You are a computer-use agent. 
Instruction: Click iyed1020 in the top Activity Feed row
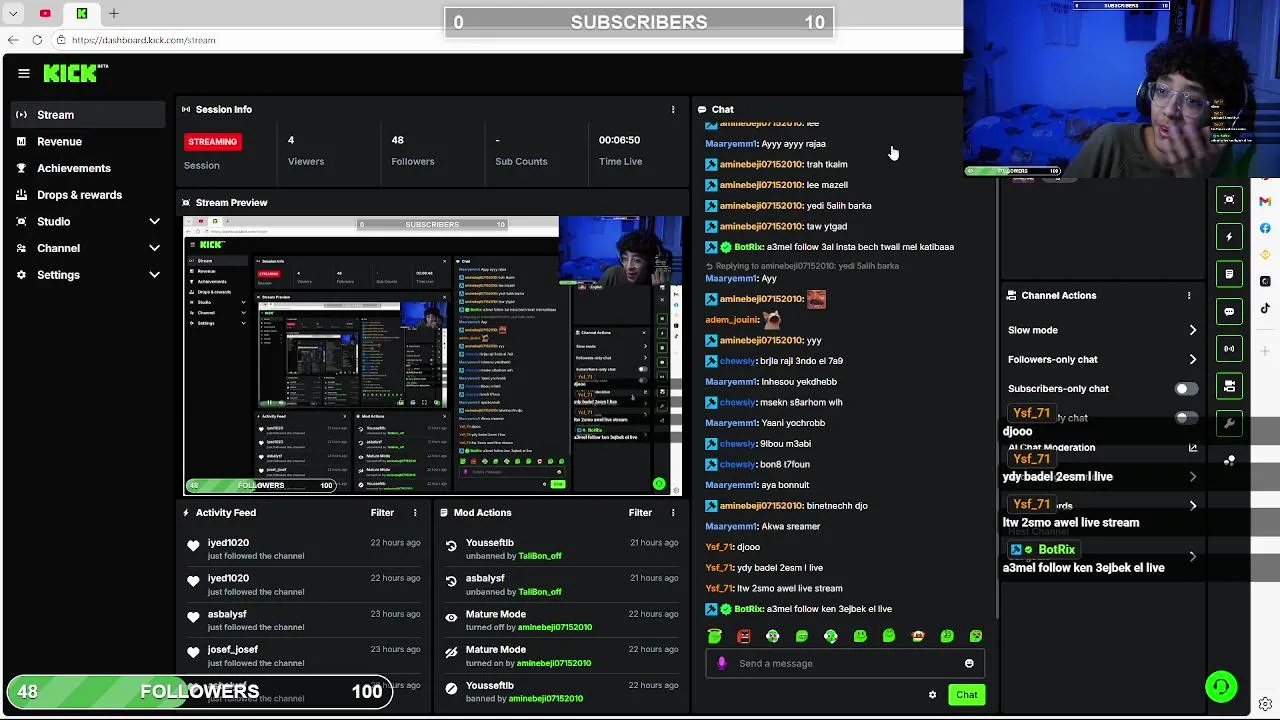pos(228,543)
